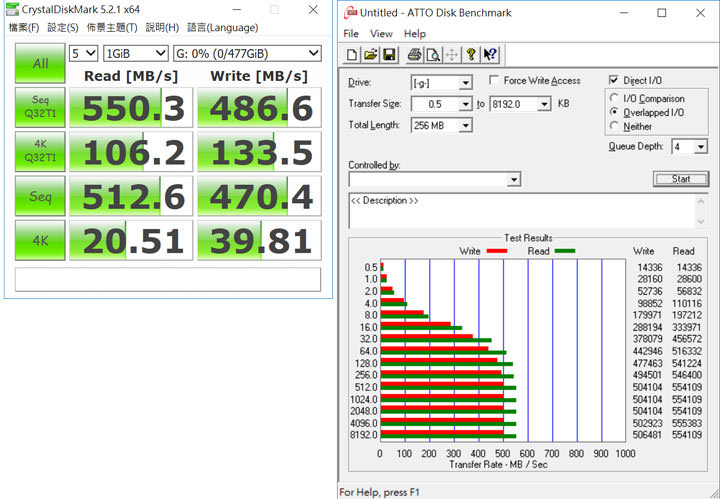
Task: Click the Start button in ATTO
Action: coord(681,179)
